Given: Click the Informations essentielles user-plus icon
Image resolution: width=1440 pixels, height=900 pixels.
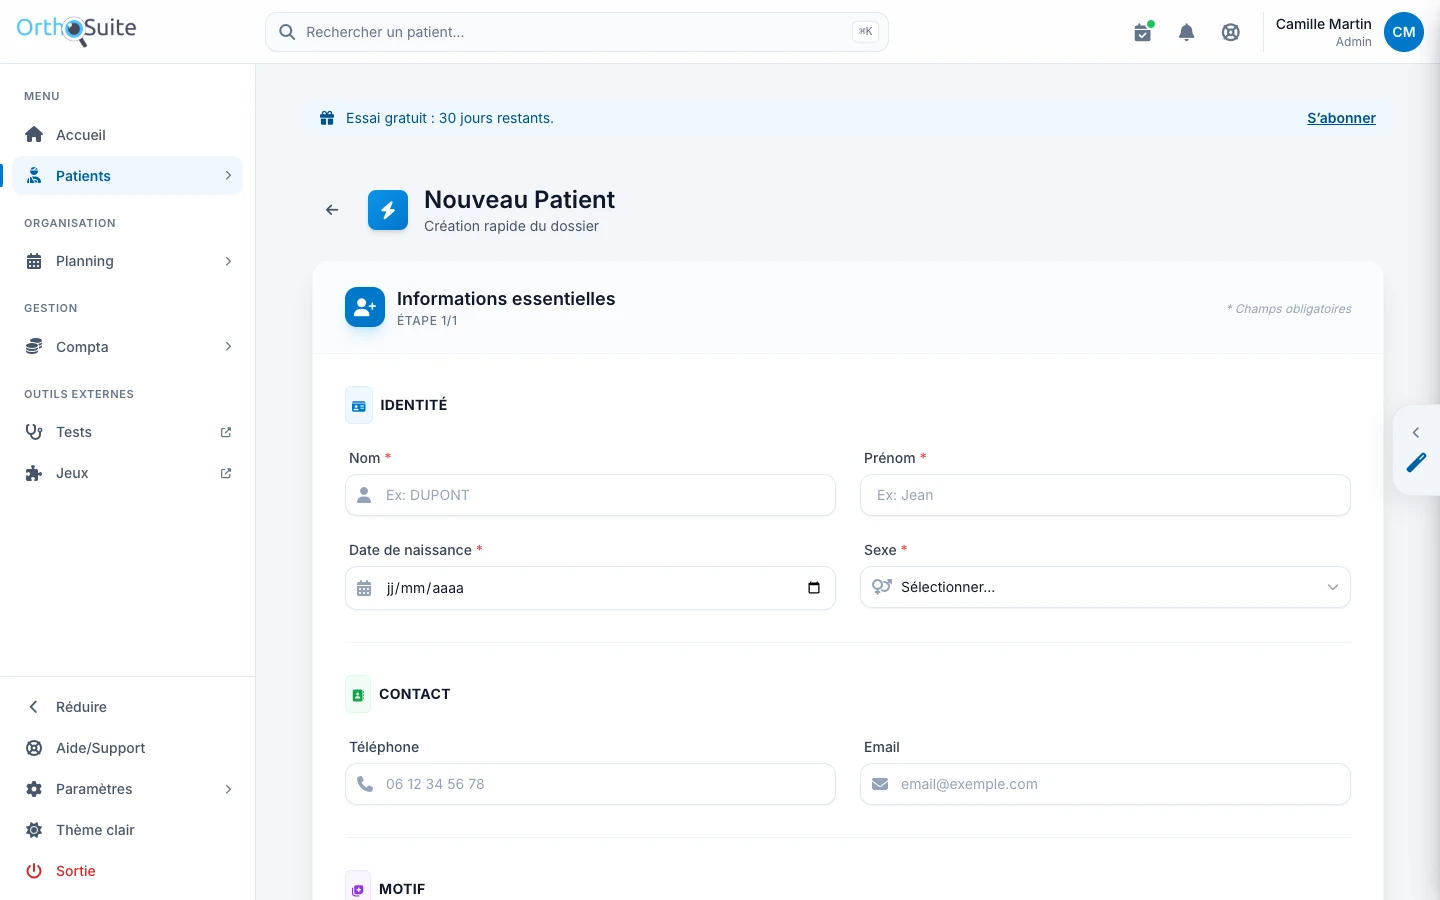Looking at the screenshot, I should [x=365, y=307].
